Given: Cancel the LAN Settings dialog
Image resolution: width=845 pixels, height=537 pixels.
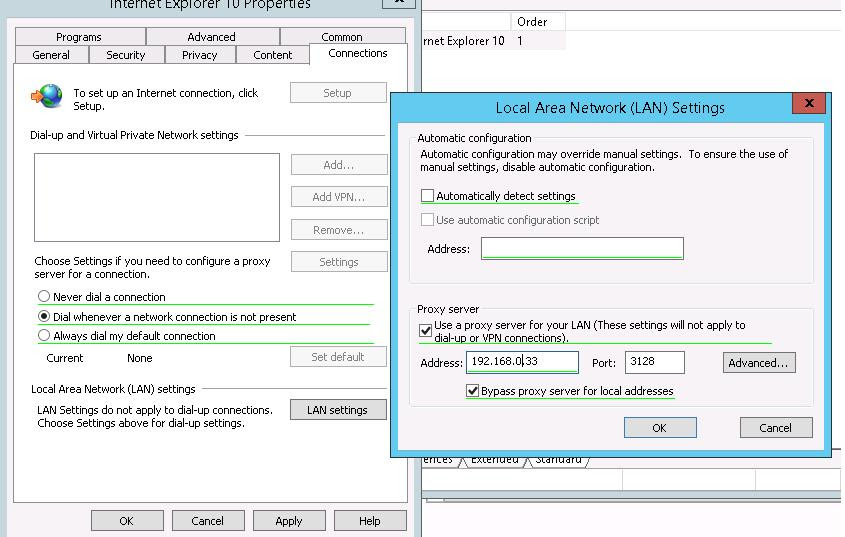Looking at the screenshot, I should click(776, 428).
